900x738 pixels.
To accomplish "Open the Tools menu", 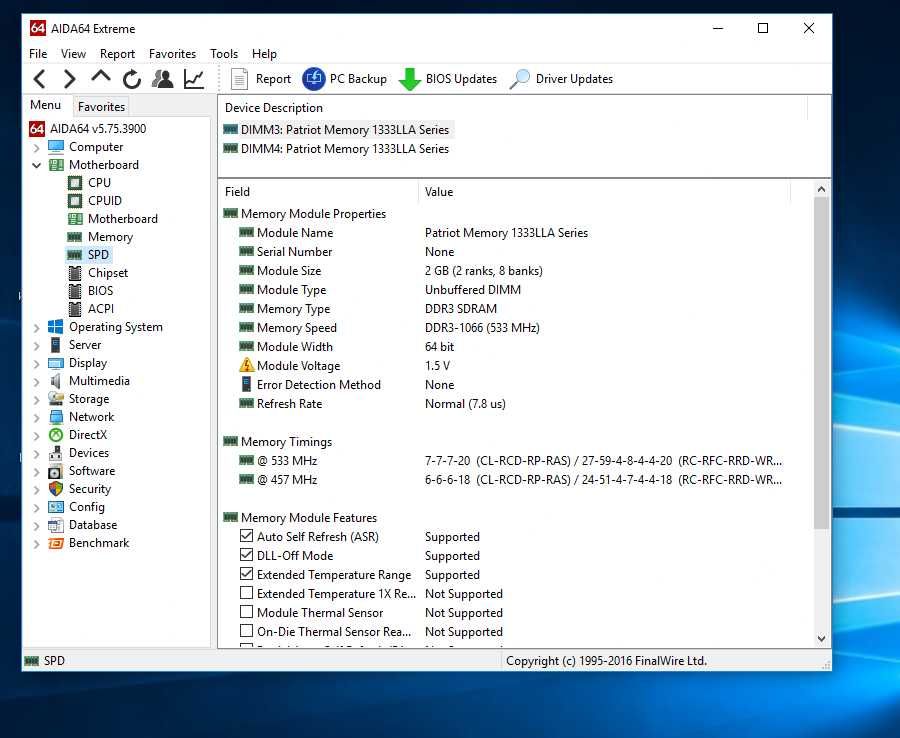I will [x=224, y=53].
